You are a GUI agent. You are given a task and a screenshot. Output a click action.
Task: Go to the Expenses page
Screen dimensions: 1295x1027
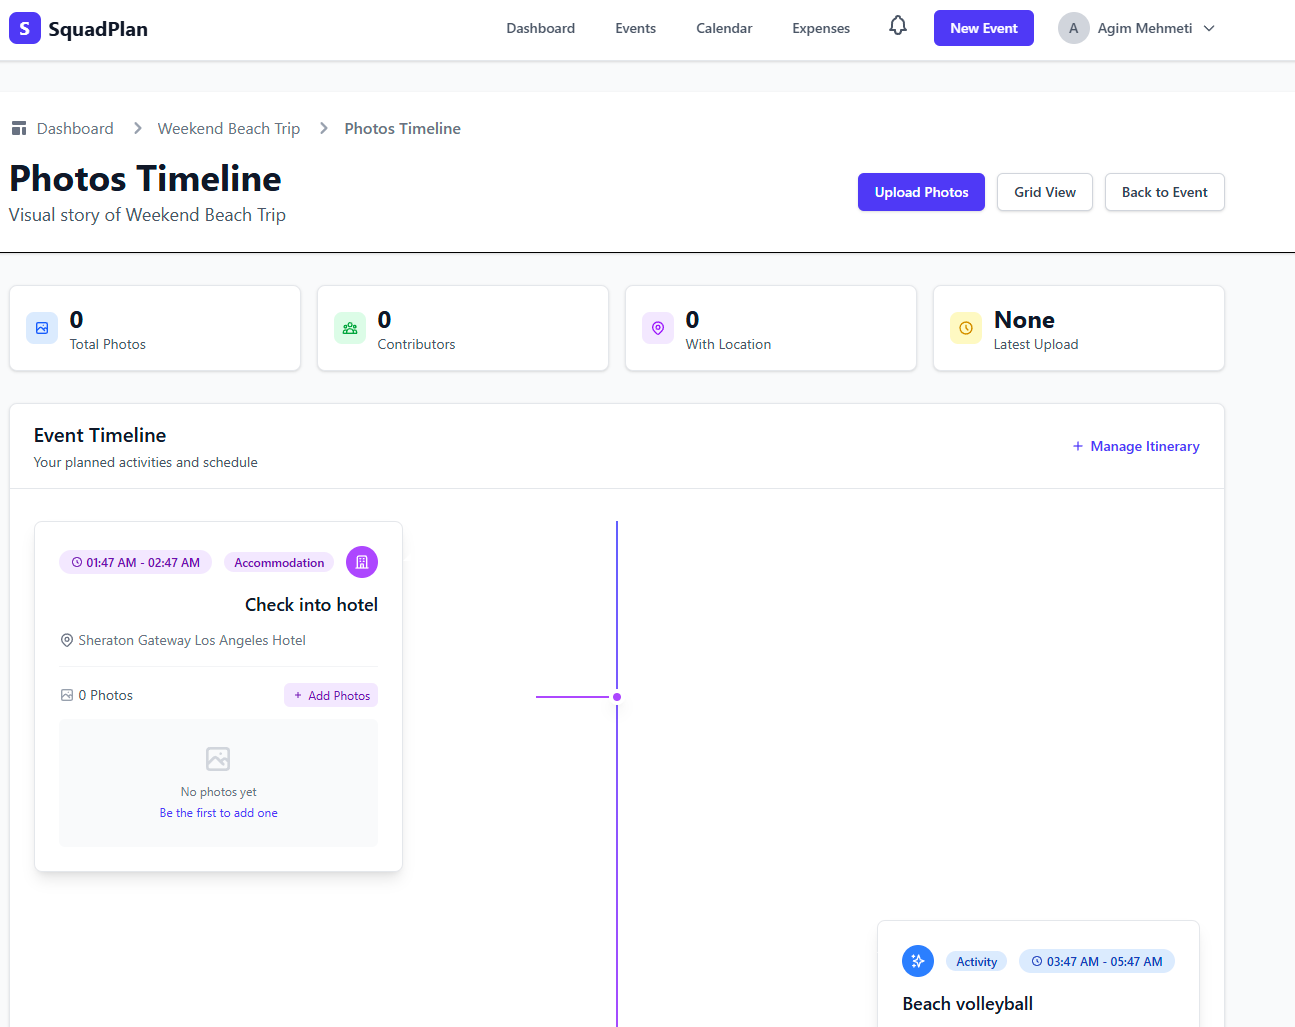[x=820, y=28]
